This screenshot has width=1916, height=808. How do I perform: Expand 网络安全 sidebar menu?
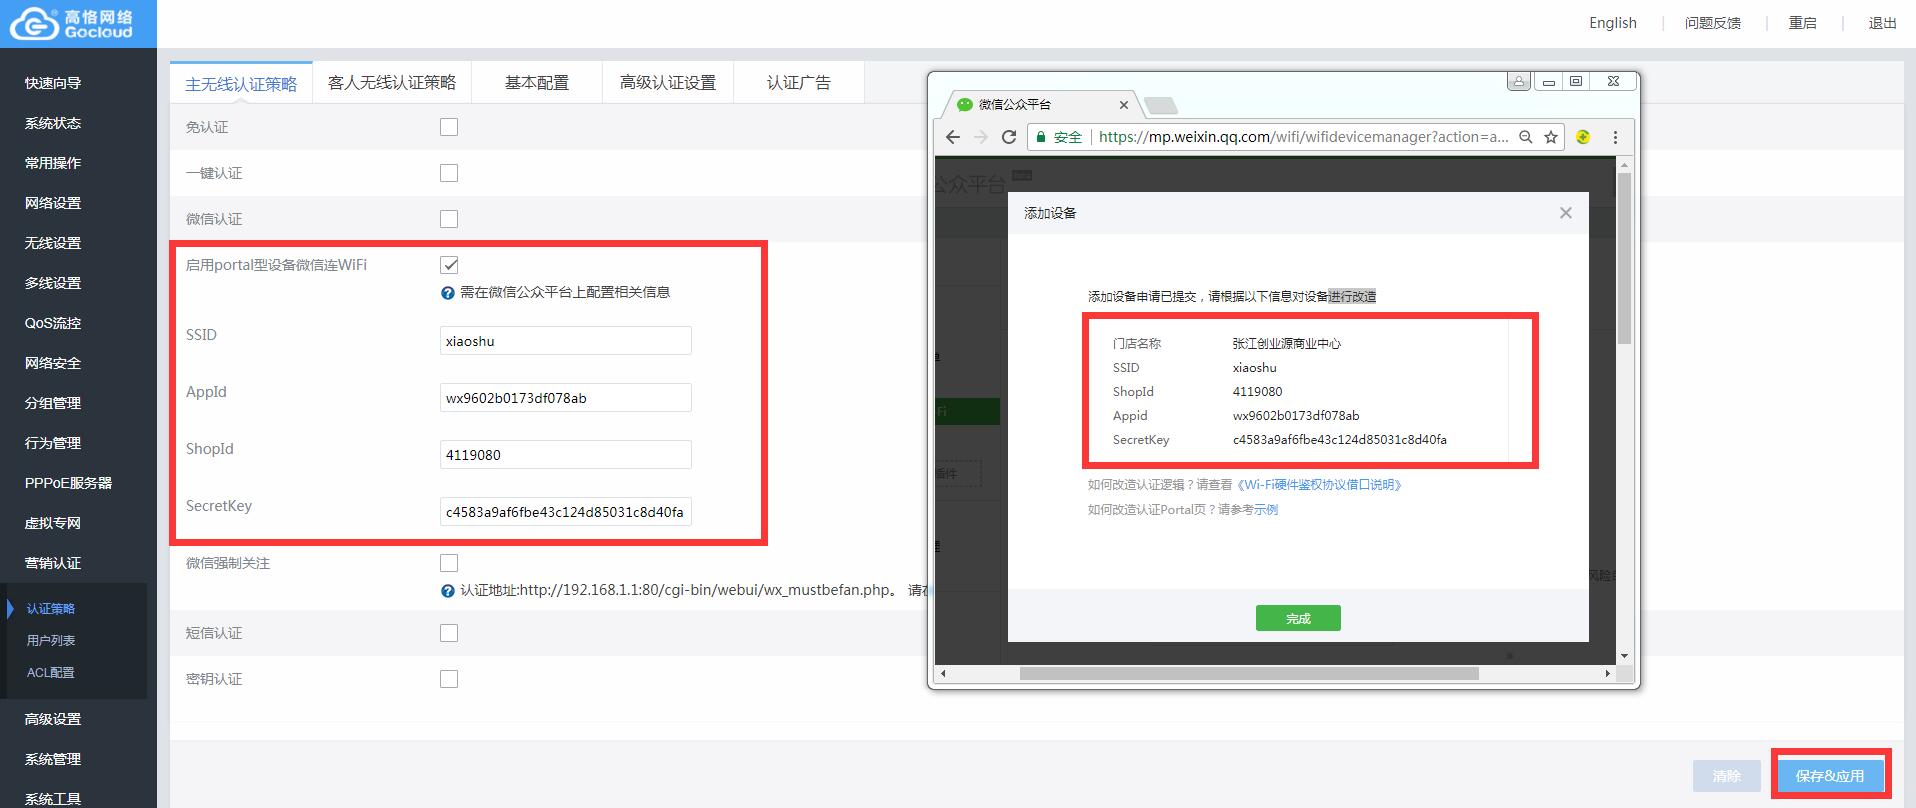tap(53, 363)
